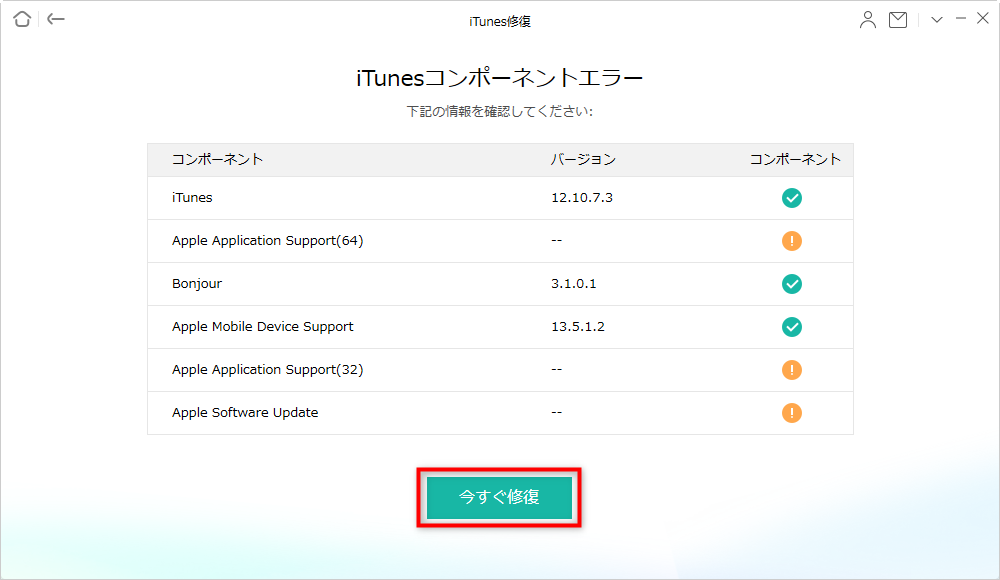Image resolution: width=1000 pixels, height=580 pixels.
Task: Close the iTunes修復 window
Action: [x=983, y=19]
